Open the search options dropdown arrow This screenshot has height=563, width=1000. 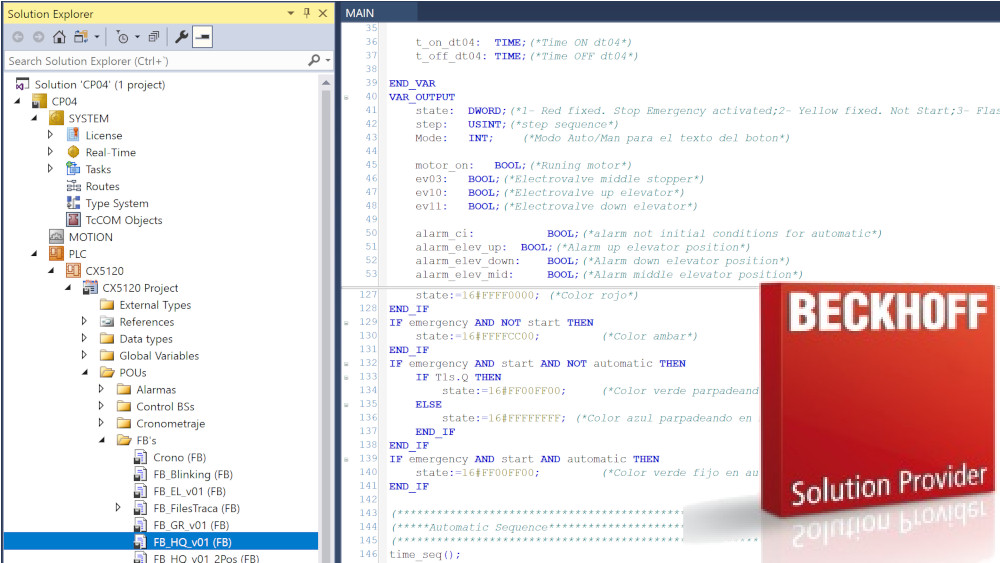(x=327, y=61)
